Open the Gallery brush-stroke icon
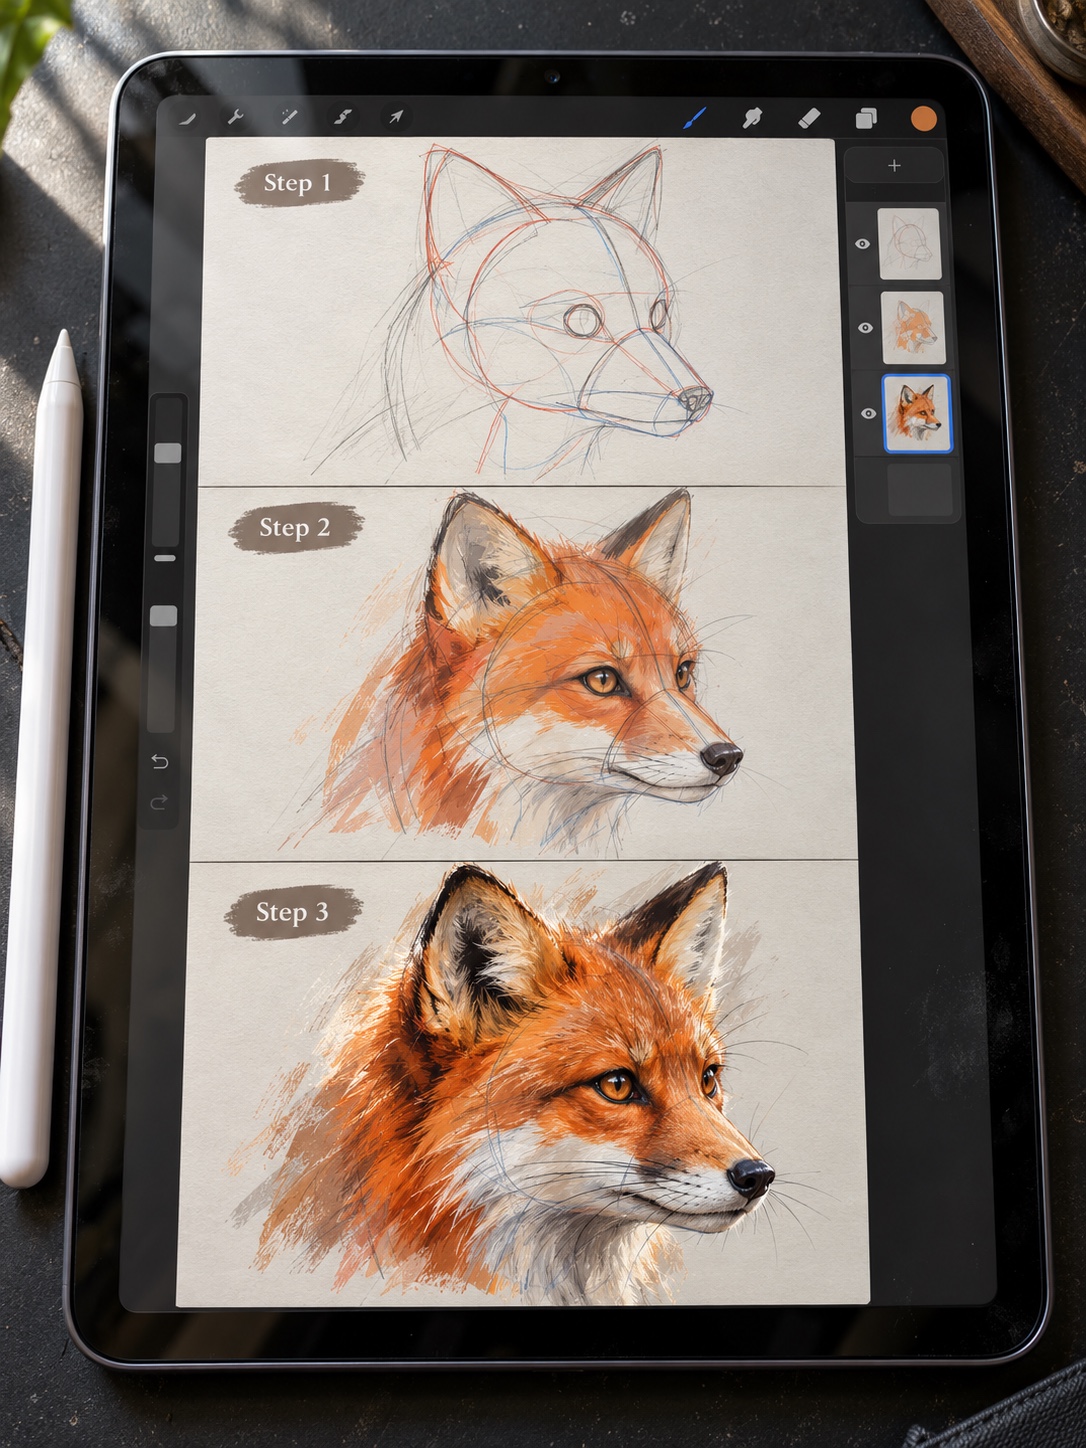1086x1448 pixels. (187, 118)
